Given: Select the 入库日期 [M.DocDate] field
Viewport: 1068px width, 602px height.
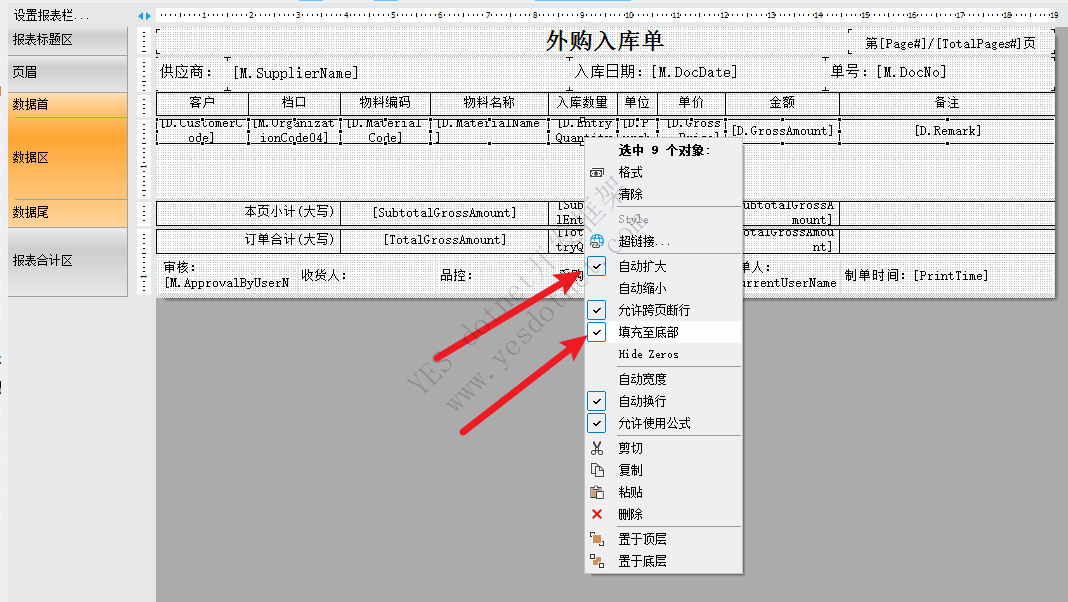Looking at the screenshot, I should coord(655,72).
